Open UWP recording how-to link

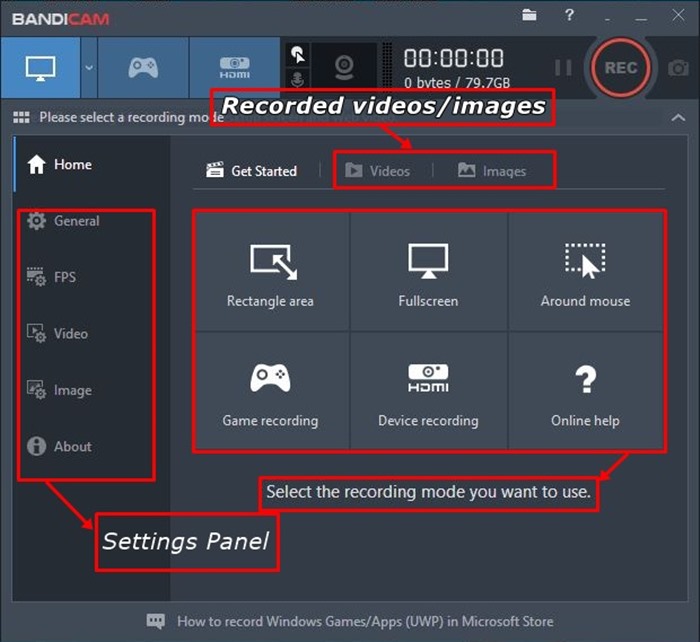point(365,621)
